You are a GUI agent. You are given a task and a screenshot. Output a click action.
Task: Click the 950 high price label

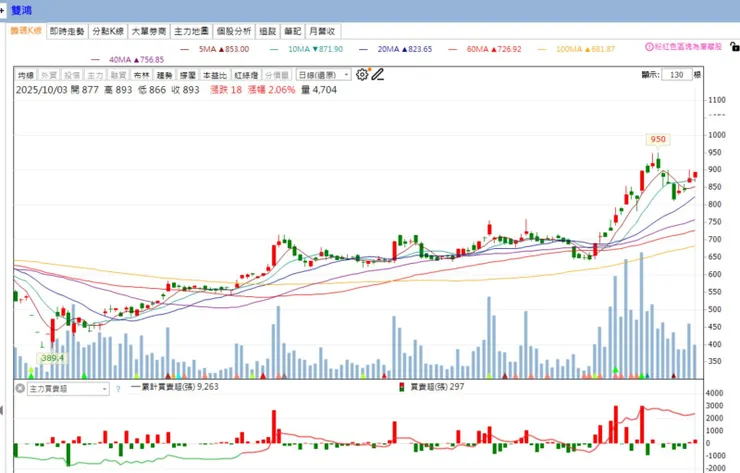[x=658, y=139]
